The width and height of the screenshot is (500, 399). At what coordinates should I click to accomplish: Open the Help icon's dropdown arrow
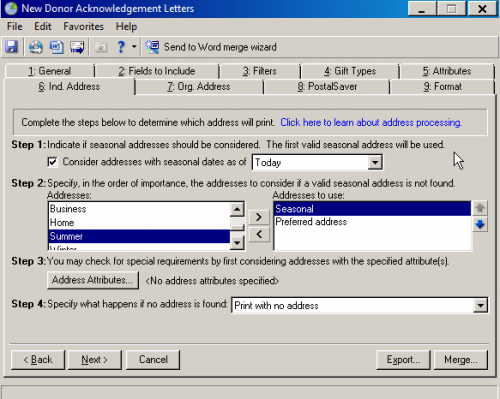click(x=134, y=47)
